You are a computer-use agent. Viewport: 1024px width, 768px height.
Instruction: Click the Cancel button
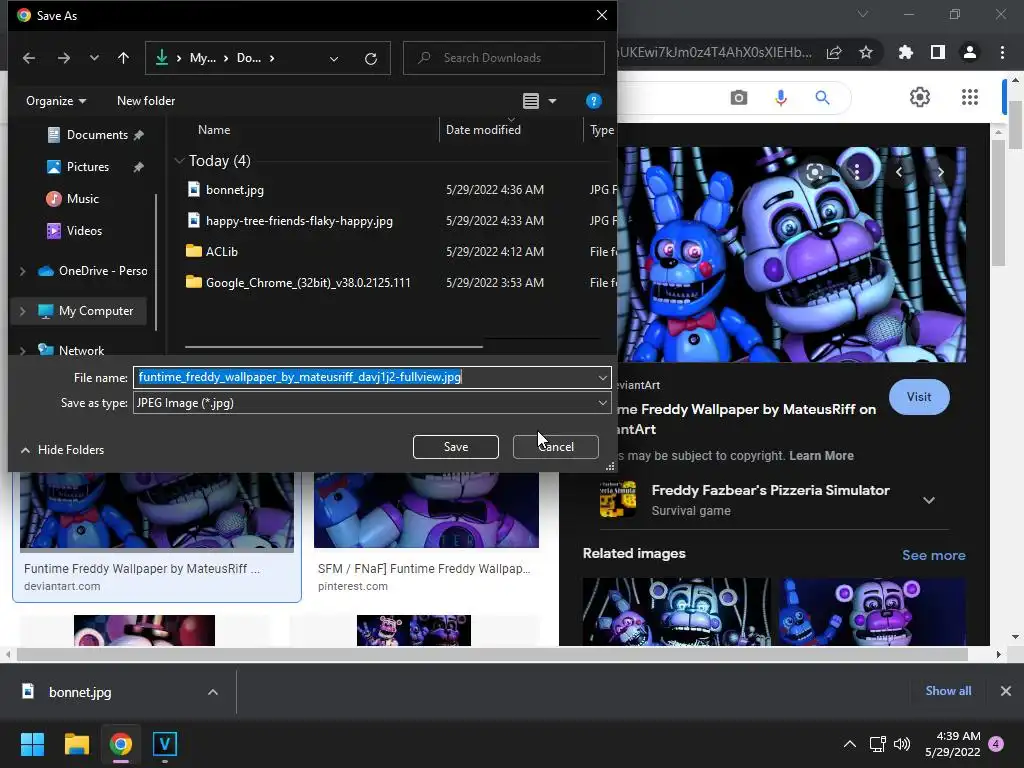pos(556,447)
